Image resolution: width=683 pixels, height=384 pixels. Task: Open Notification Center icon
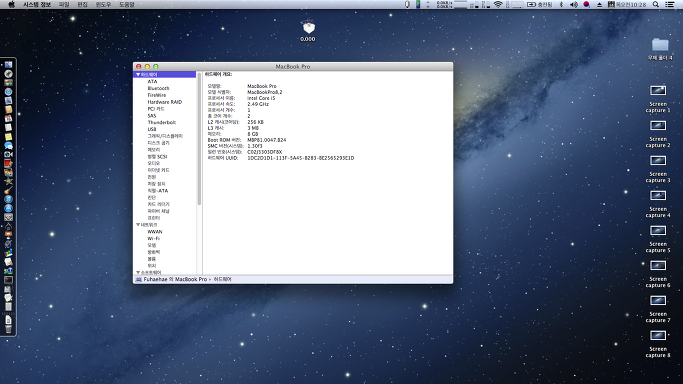669,4
